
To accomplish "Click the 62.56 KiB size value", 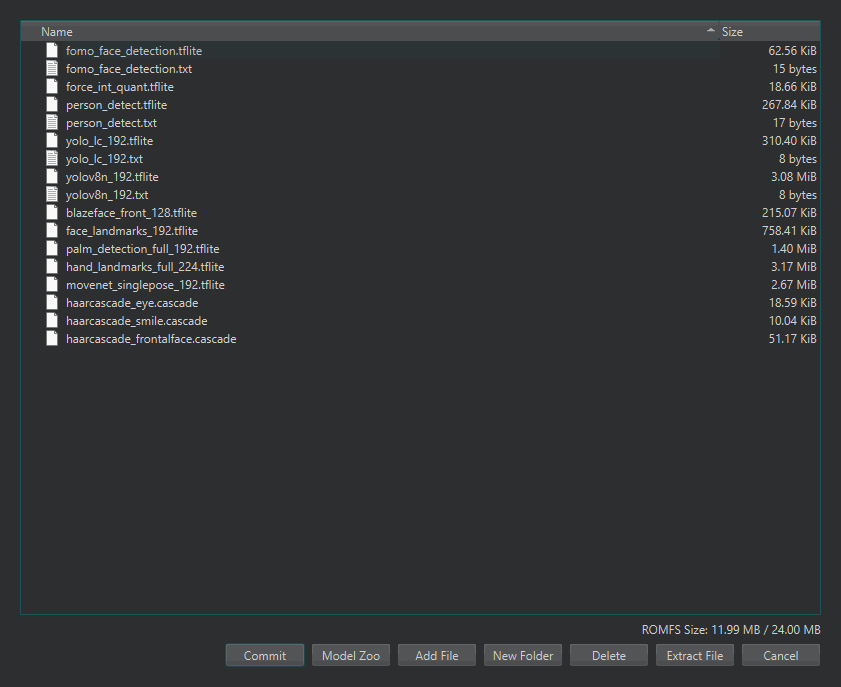I will pos(792,51).
